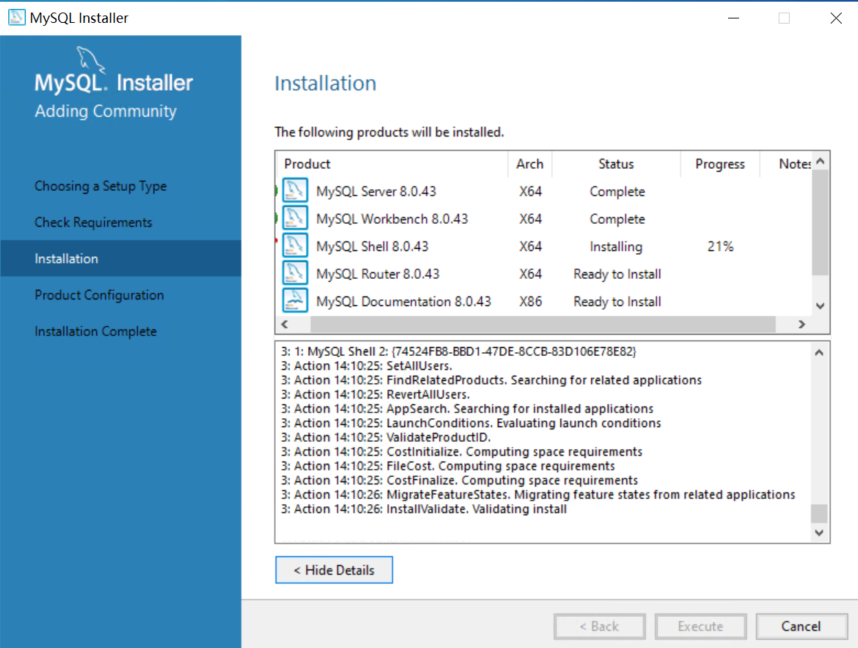The width and height of the screenshot is (858, 648).
Task: Click Ready to Install status for MySQL Router
Action: [x=617, y=274]
